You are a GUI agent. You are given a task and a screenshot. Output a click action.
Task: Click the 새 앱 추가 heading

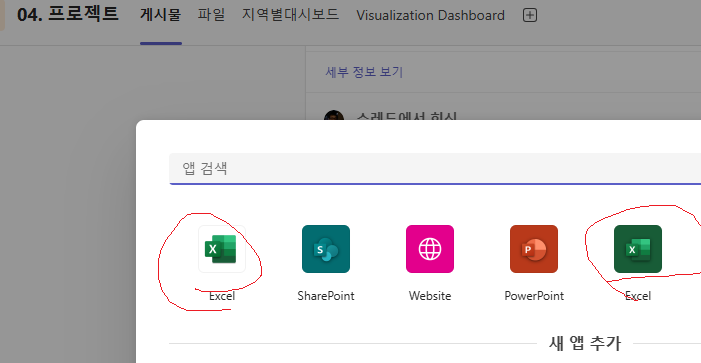click(x=585, y=343)
